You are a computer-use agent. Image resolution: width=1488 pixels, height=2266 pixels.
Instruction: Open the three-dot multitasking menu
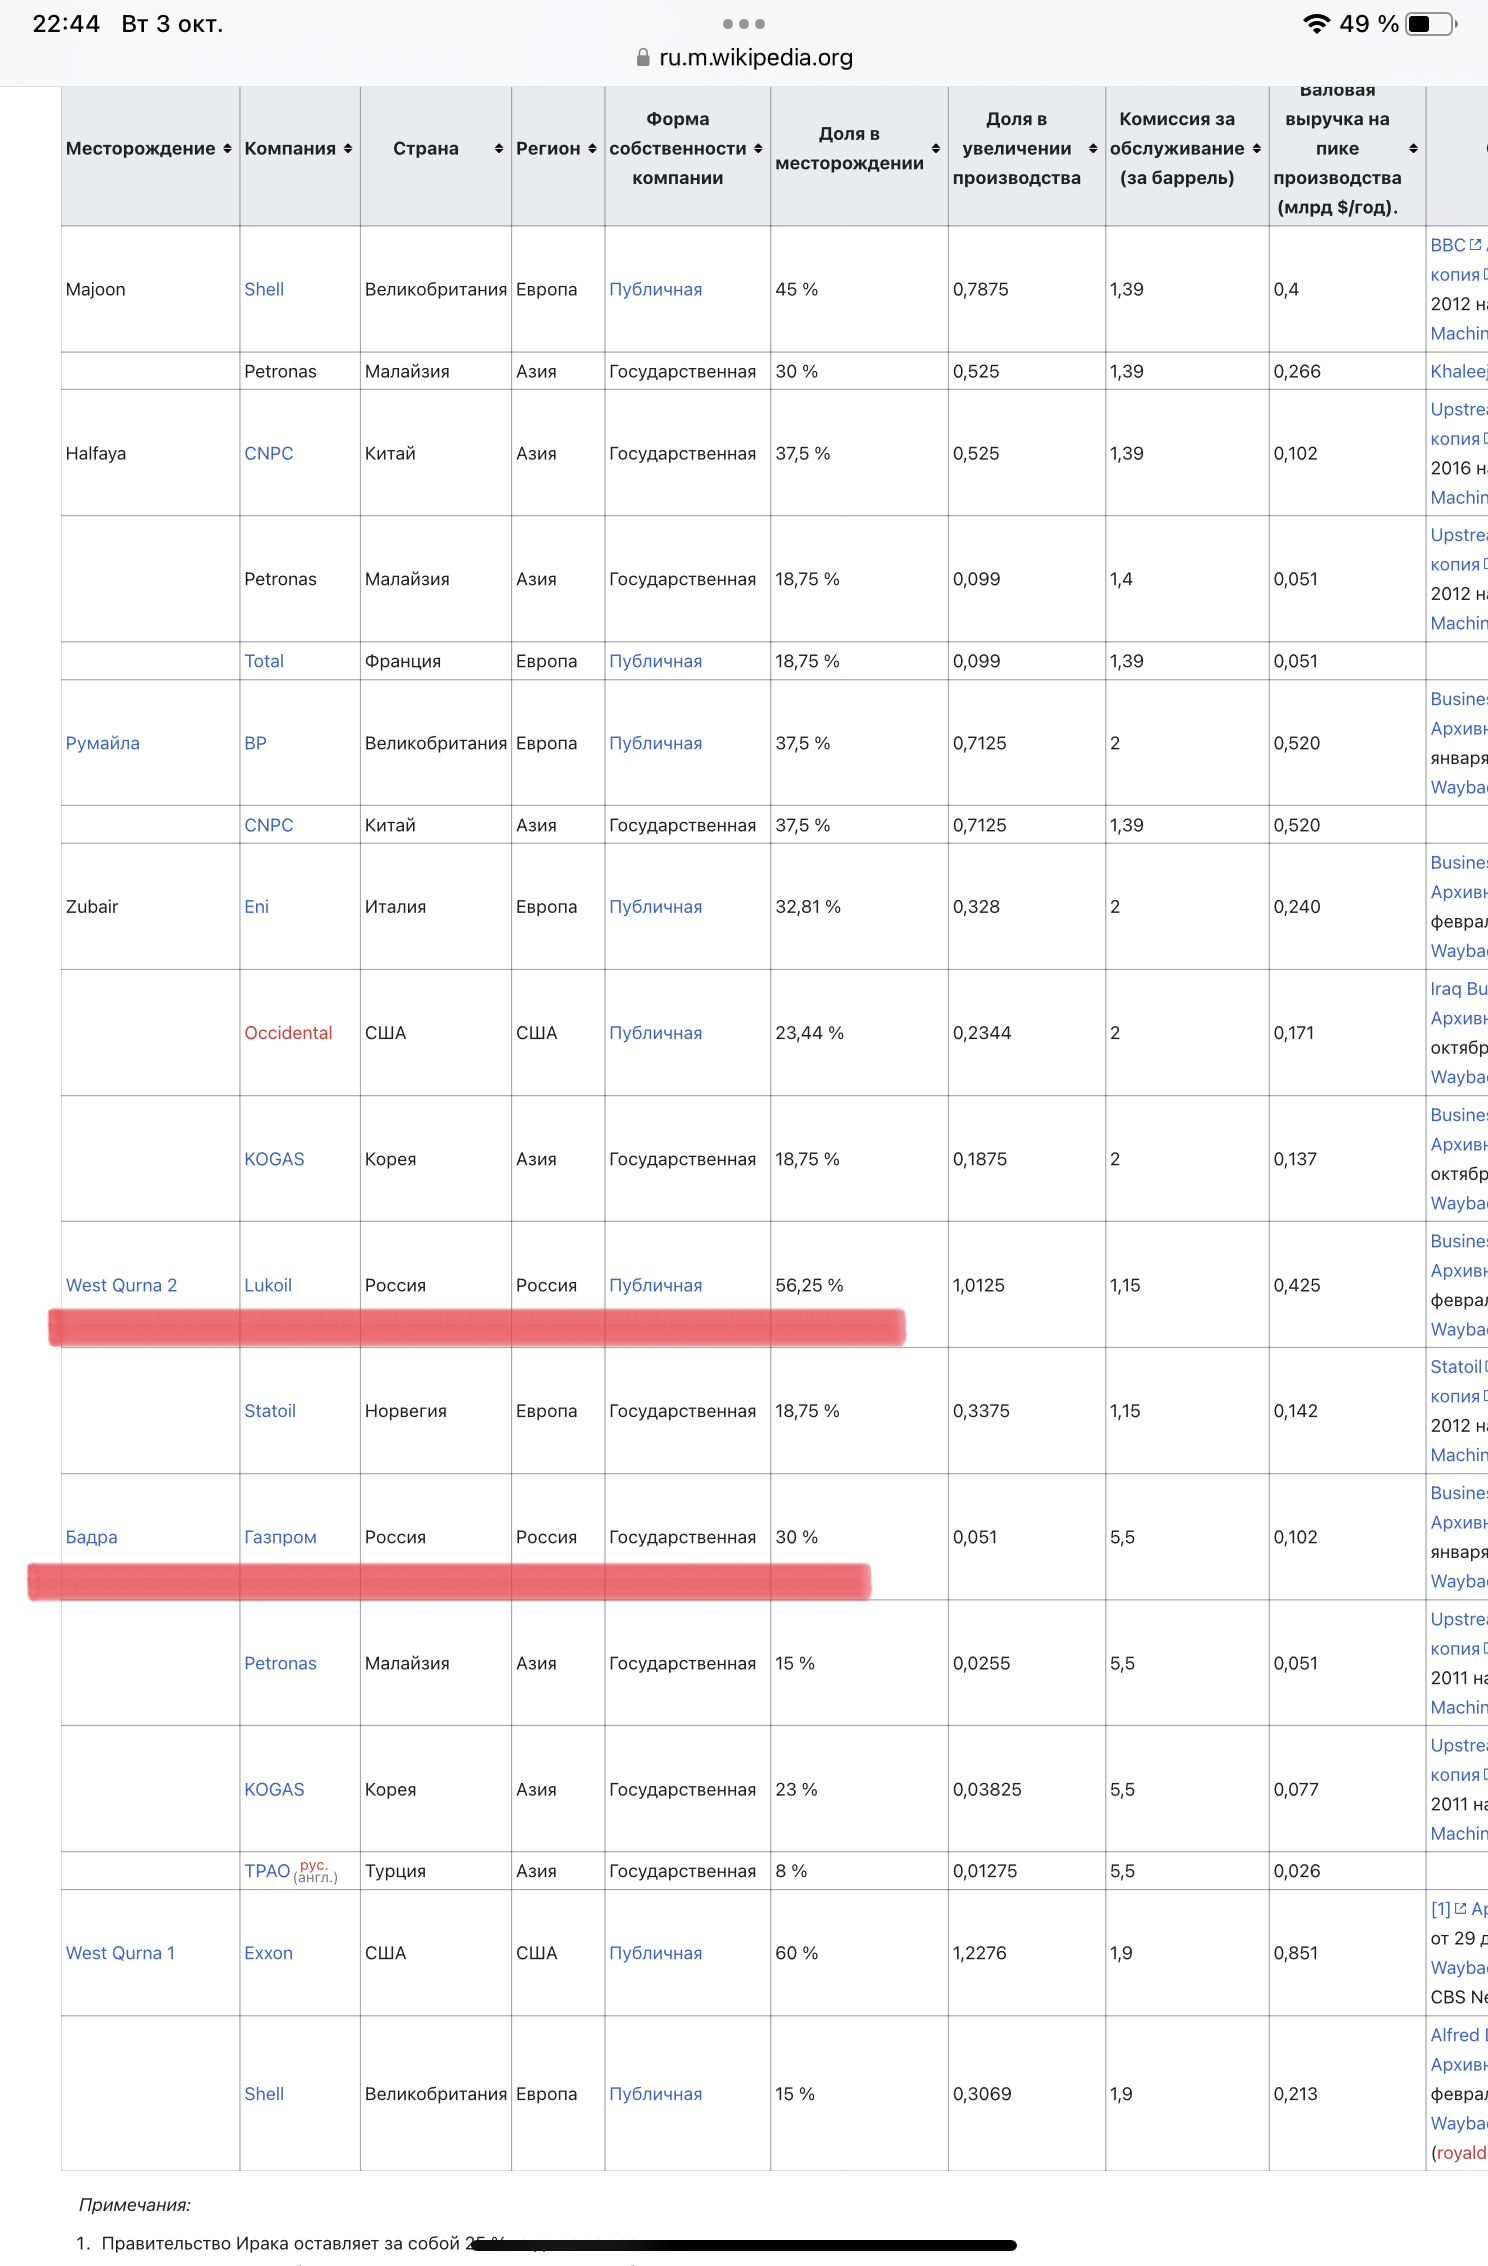(x=744, y=24)
